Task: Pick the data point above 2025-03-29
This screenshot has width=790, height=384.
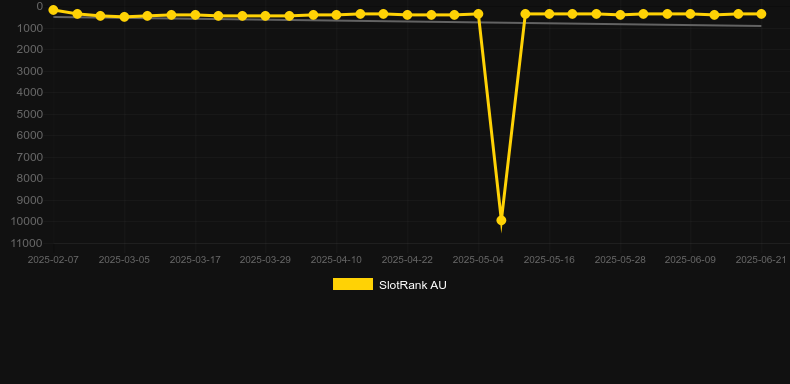Action: [266, 16]
